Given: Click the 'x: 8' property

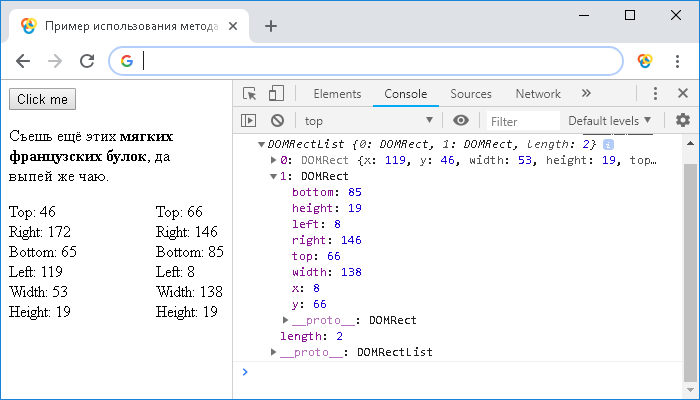Looking at the screenshot, I should (x=306, y=288).
